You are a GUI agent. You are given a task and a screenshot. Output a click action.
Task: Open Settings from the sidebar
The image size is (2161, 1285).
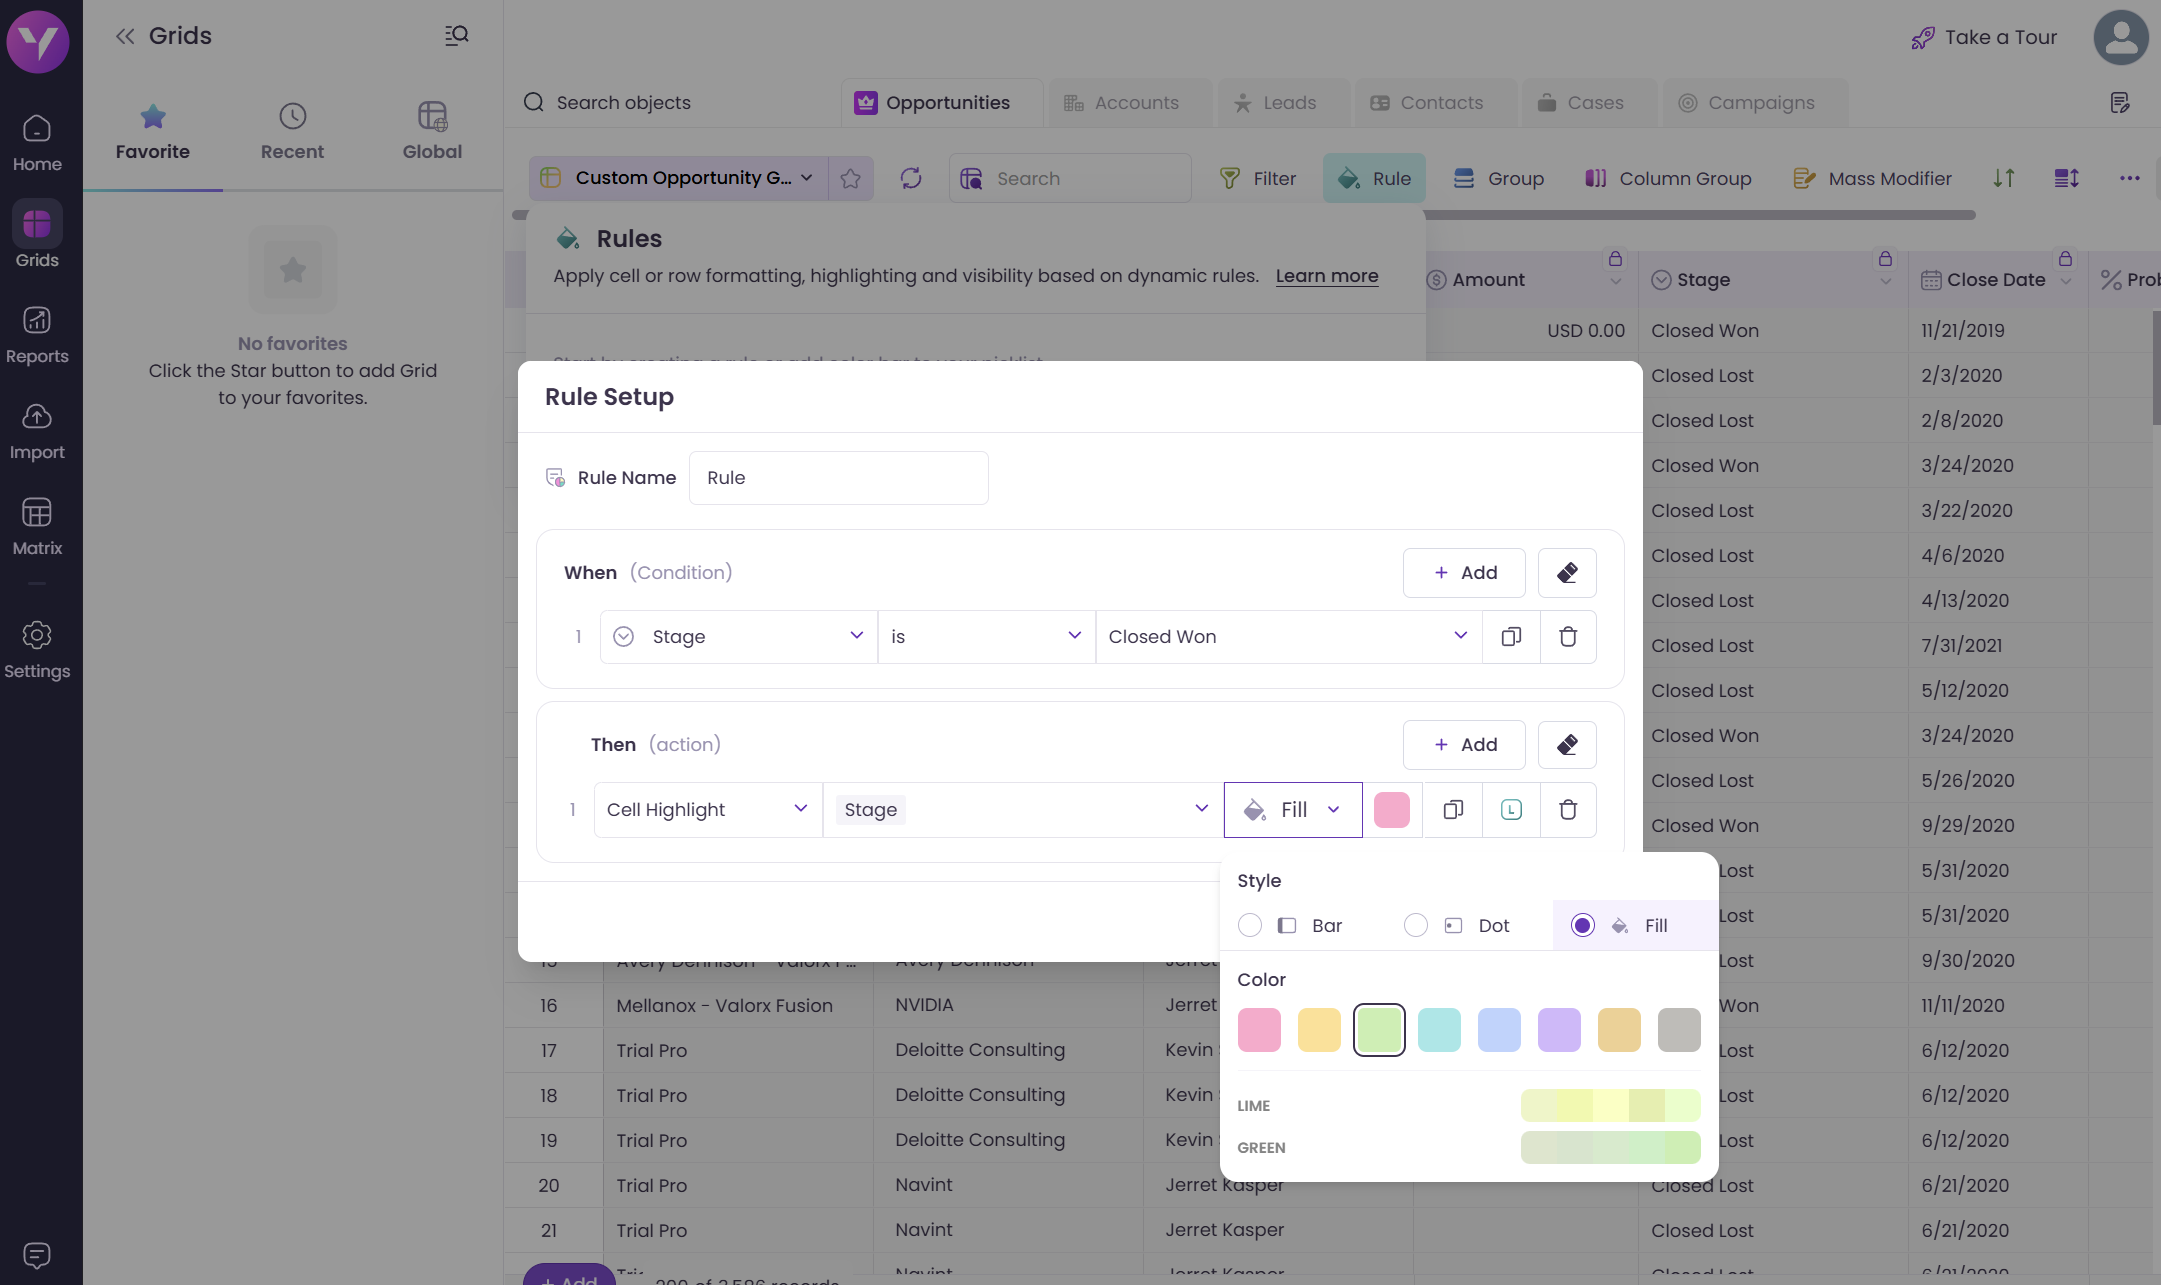tap(37, 650)
